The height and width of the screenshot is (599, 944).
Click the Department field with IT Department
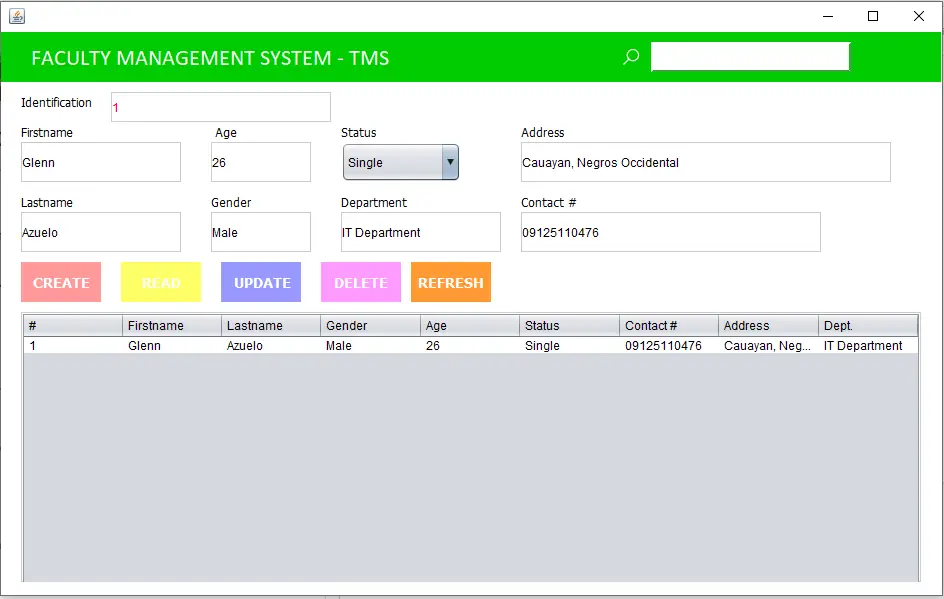click(x=421, y=232)
